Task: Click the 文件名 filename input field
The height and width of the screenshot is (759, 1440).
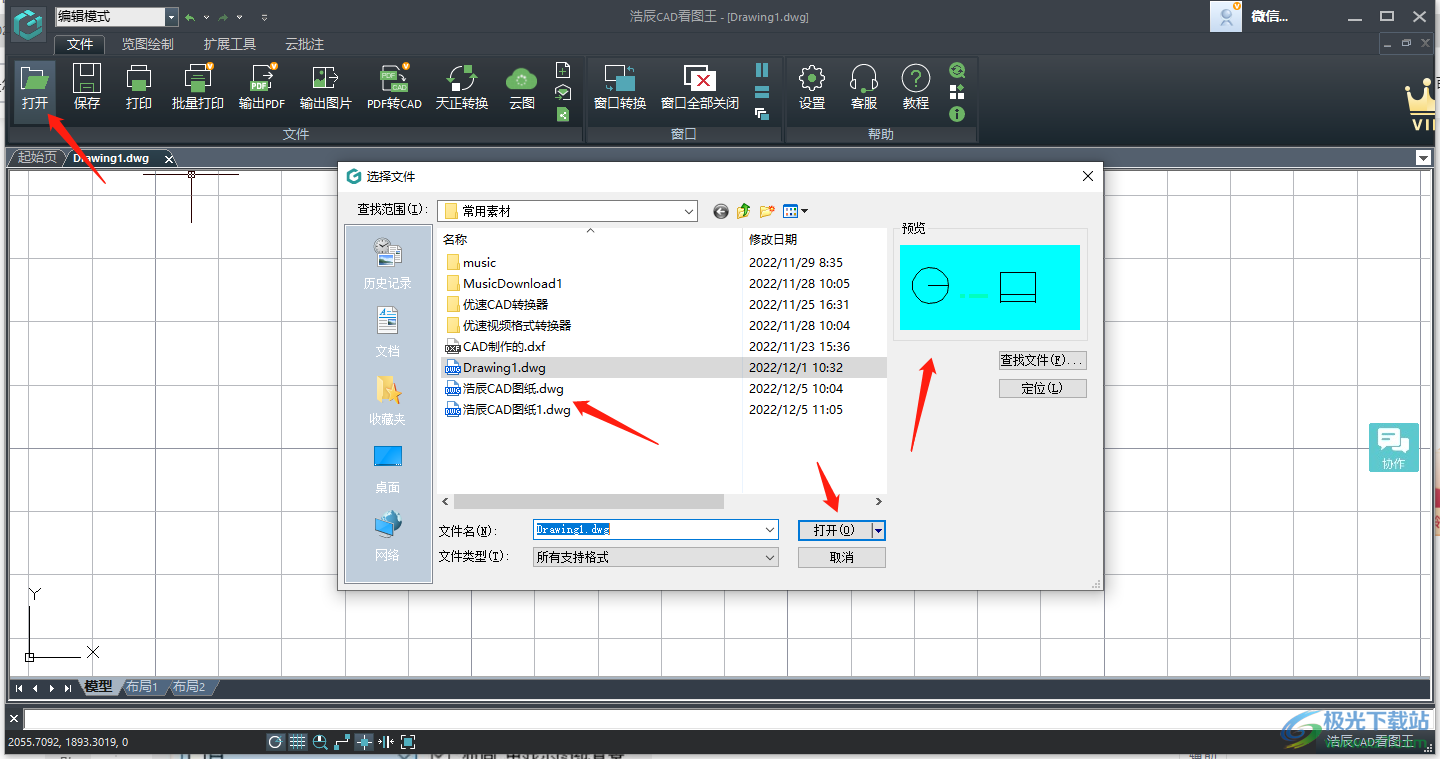Action: click(x=648, y=530)
